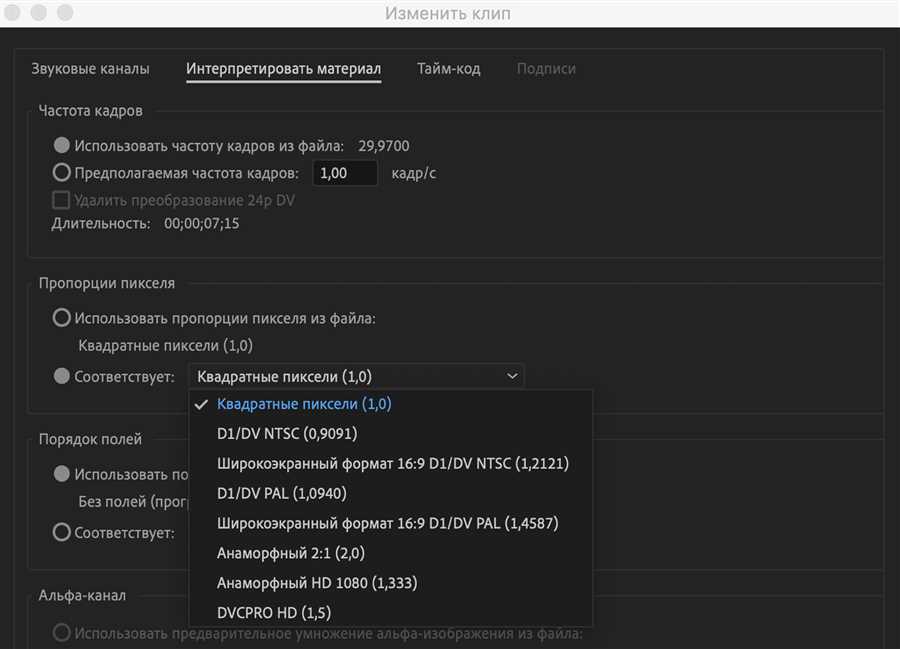This screenshot has width=900, height=649.
Task: Open the Тайм-код tab
Action: coord(448,69)
